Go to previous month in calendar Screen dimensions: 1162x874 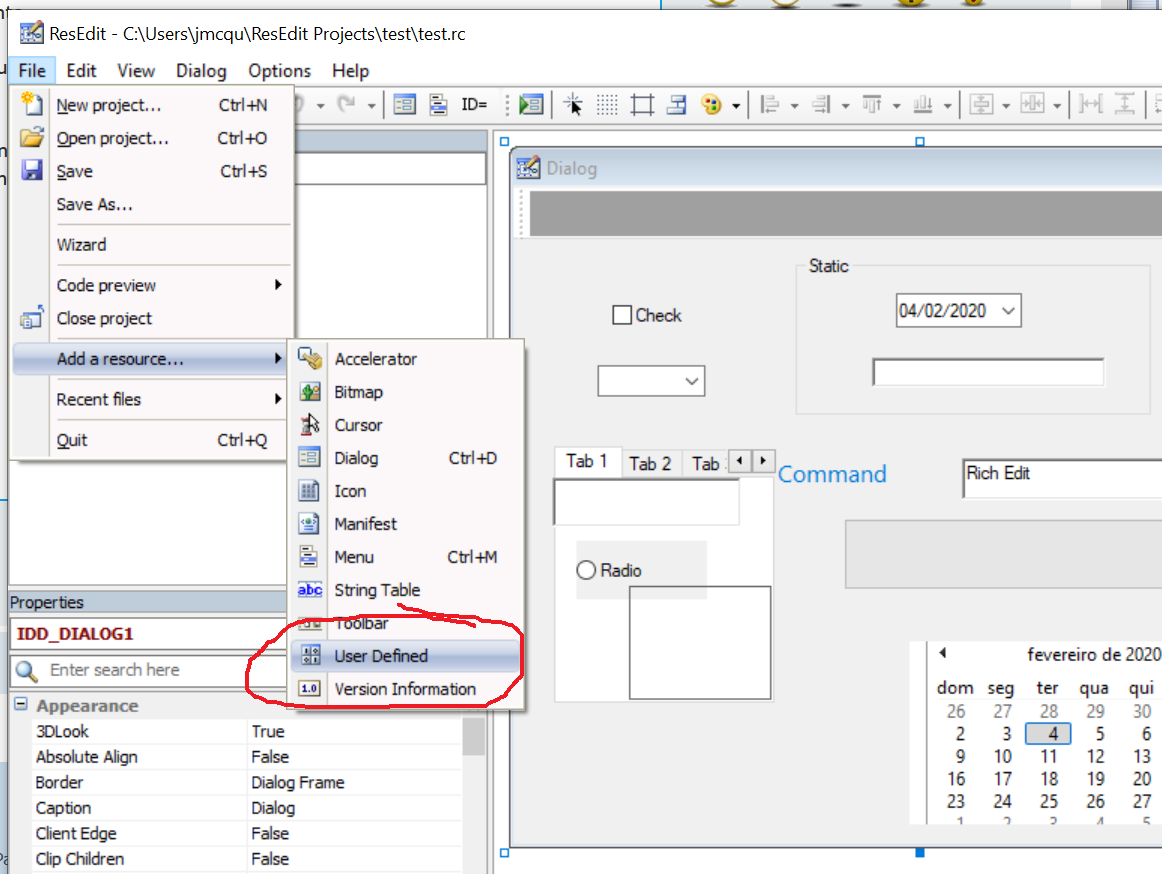point(942,653)
